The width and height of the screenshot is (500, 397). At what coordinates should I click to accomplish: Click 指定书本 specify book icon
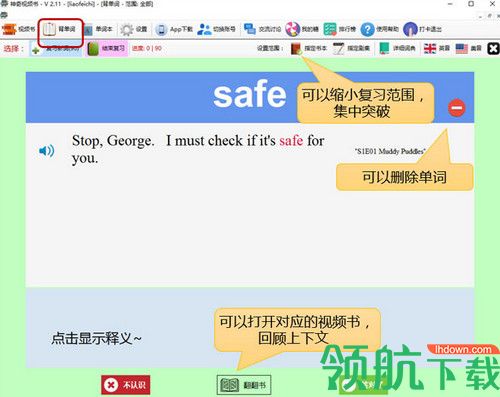coord(296,49)
